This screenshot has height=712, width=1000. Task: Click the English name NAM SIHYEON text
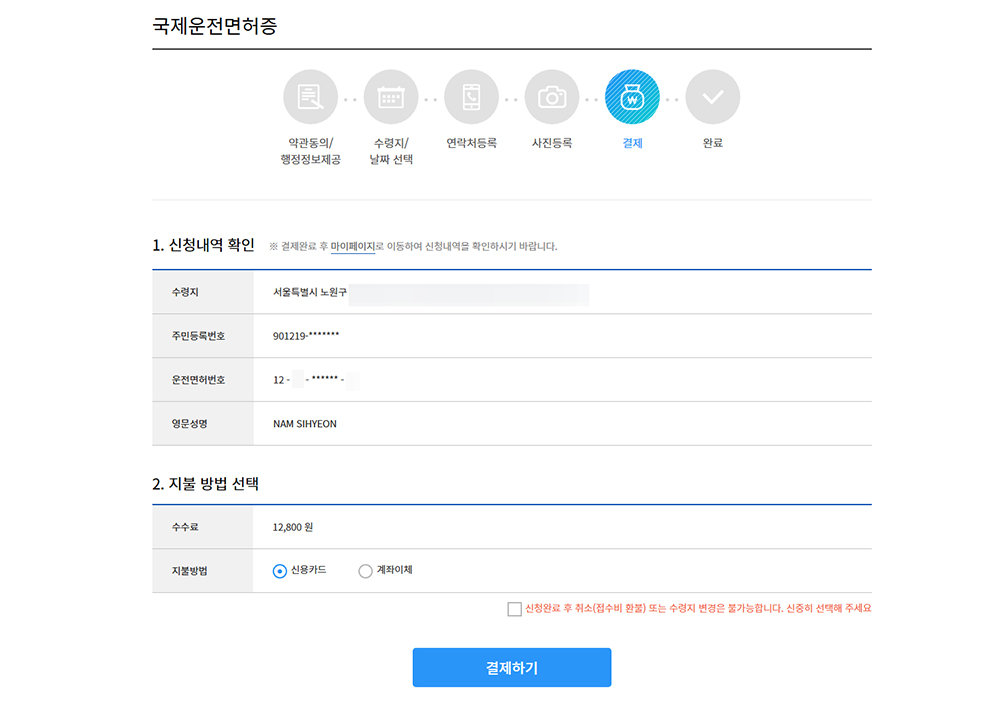click(305, 424)
